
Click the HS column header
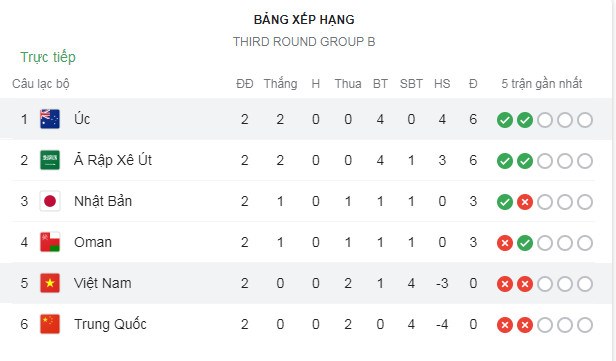point(442,84)
